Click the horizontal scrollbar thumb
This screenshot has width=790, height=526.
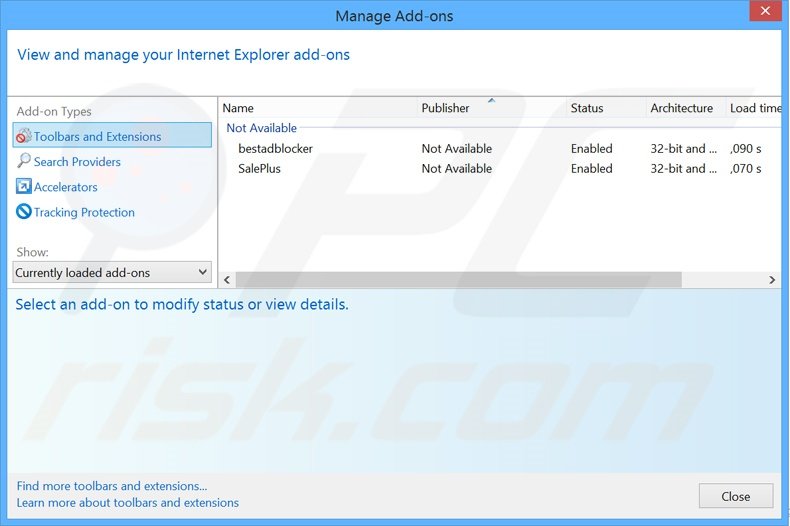click(458, 280)
